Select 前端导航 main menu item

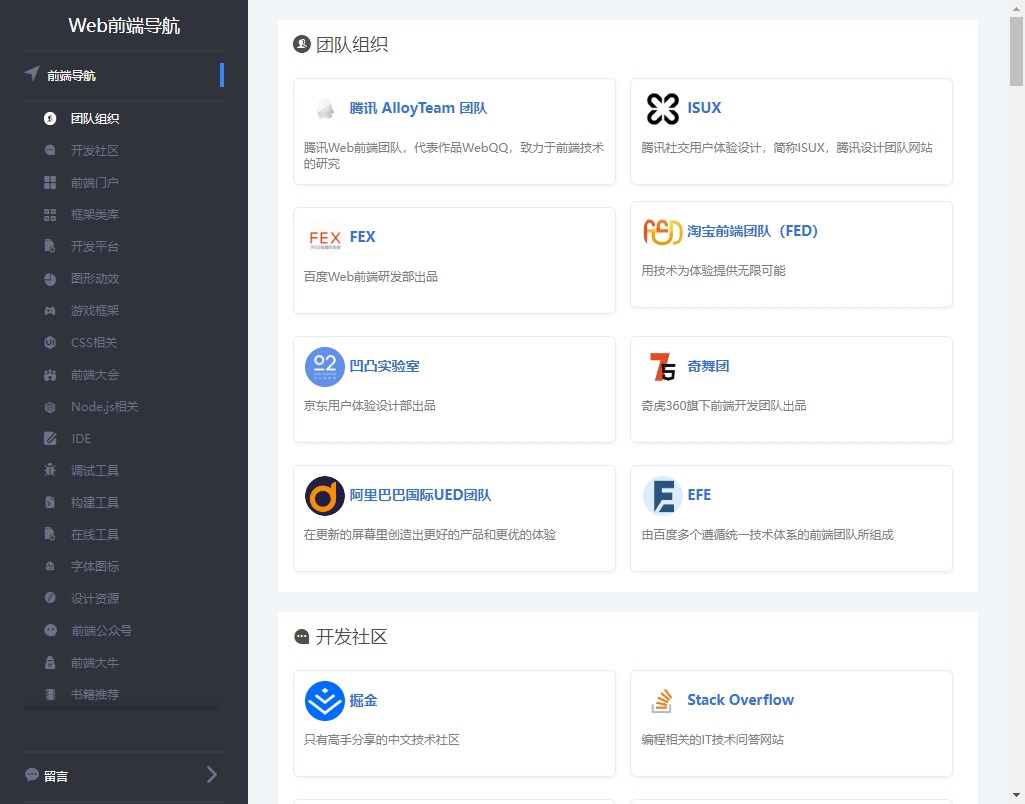point(124,75)
